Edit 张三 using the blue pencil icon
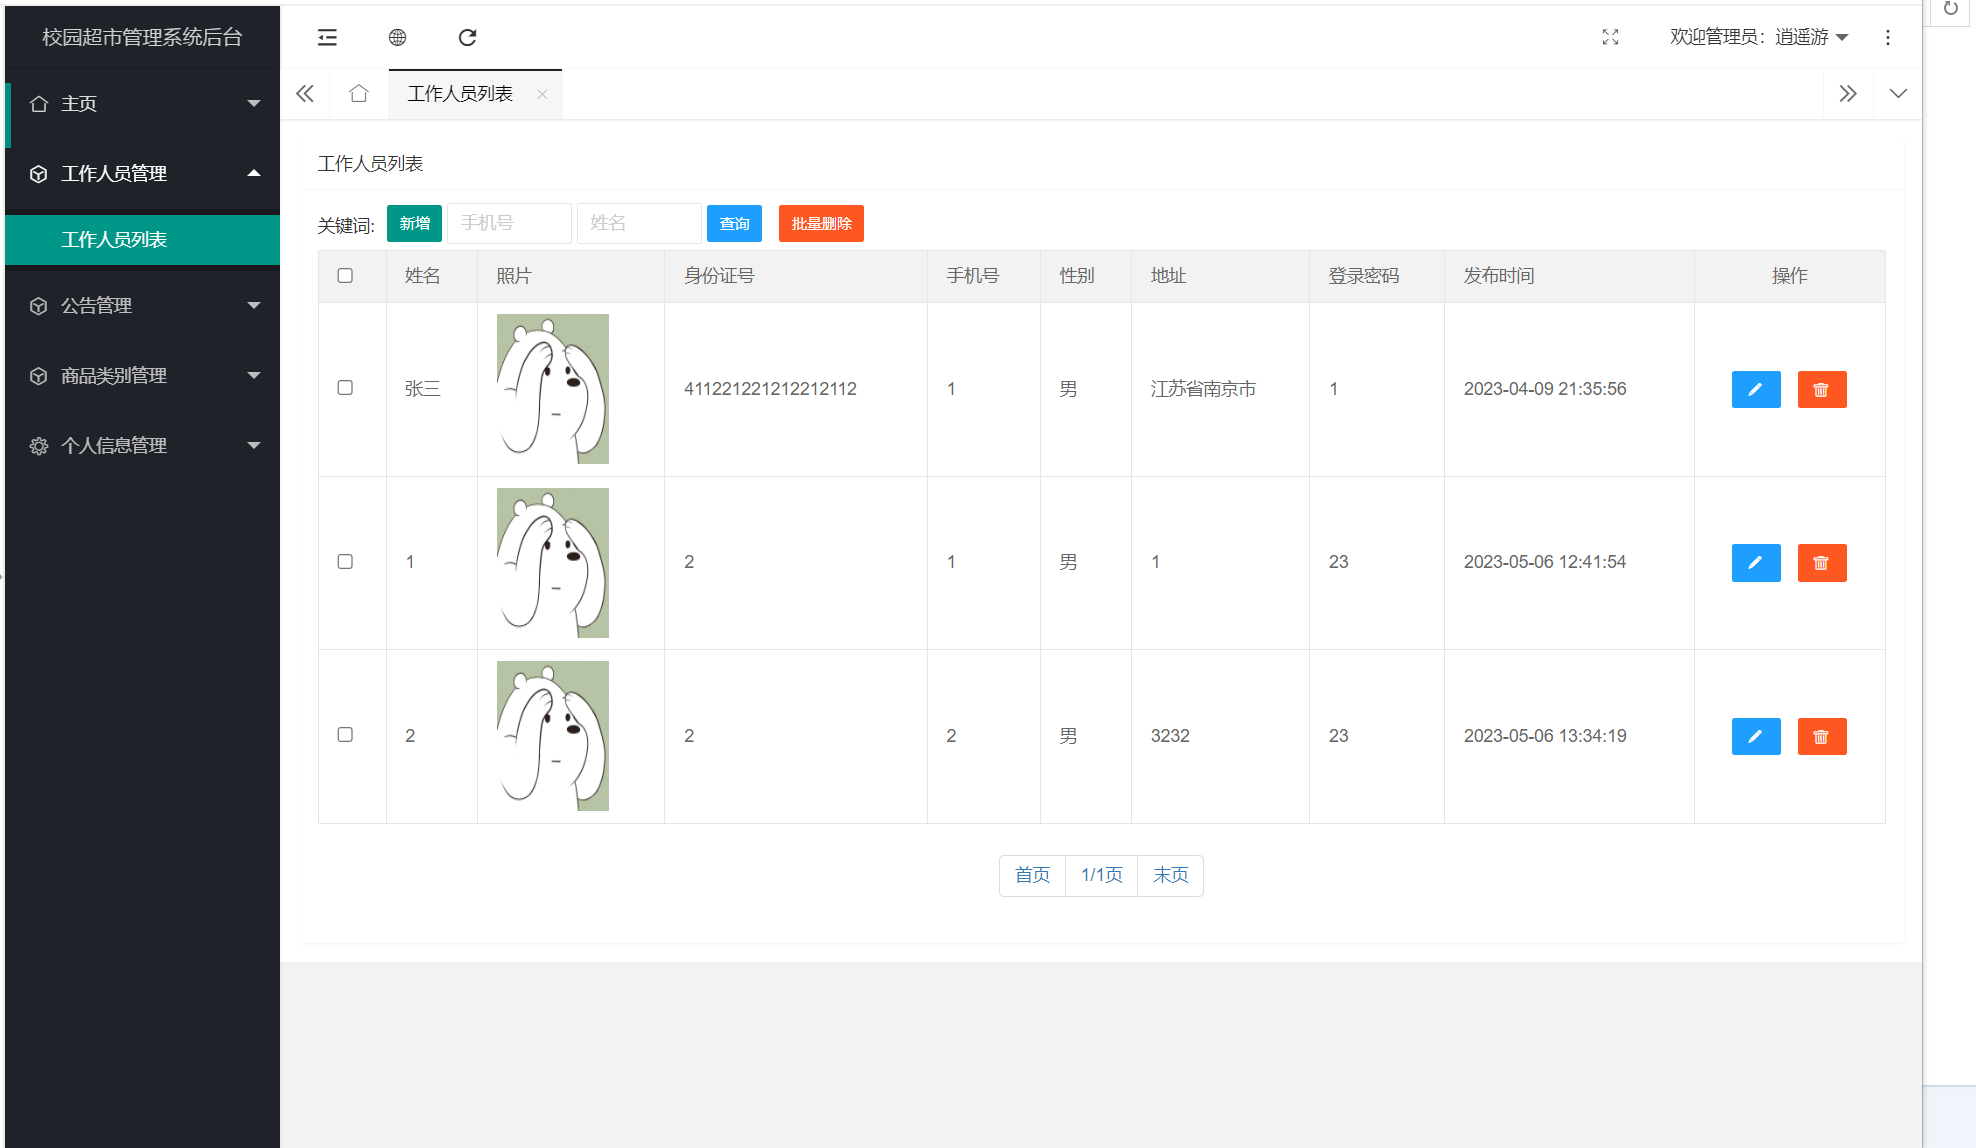 click(x=1756, y=389)
